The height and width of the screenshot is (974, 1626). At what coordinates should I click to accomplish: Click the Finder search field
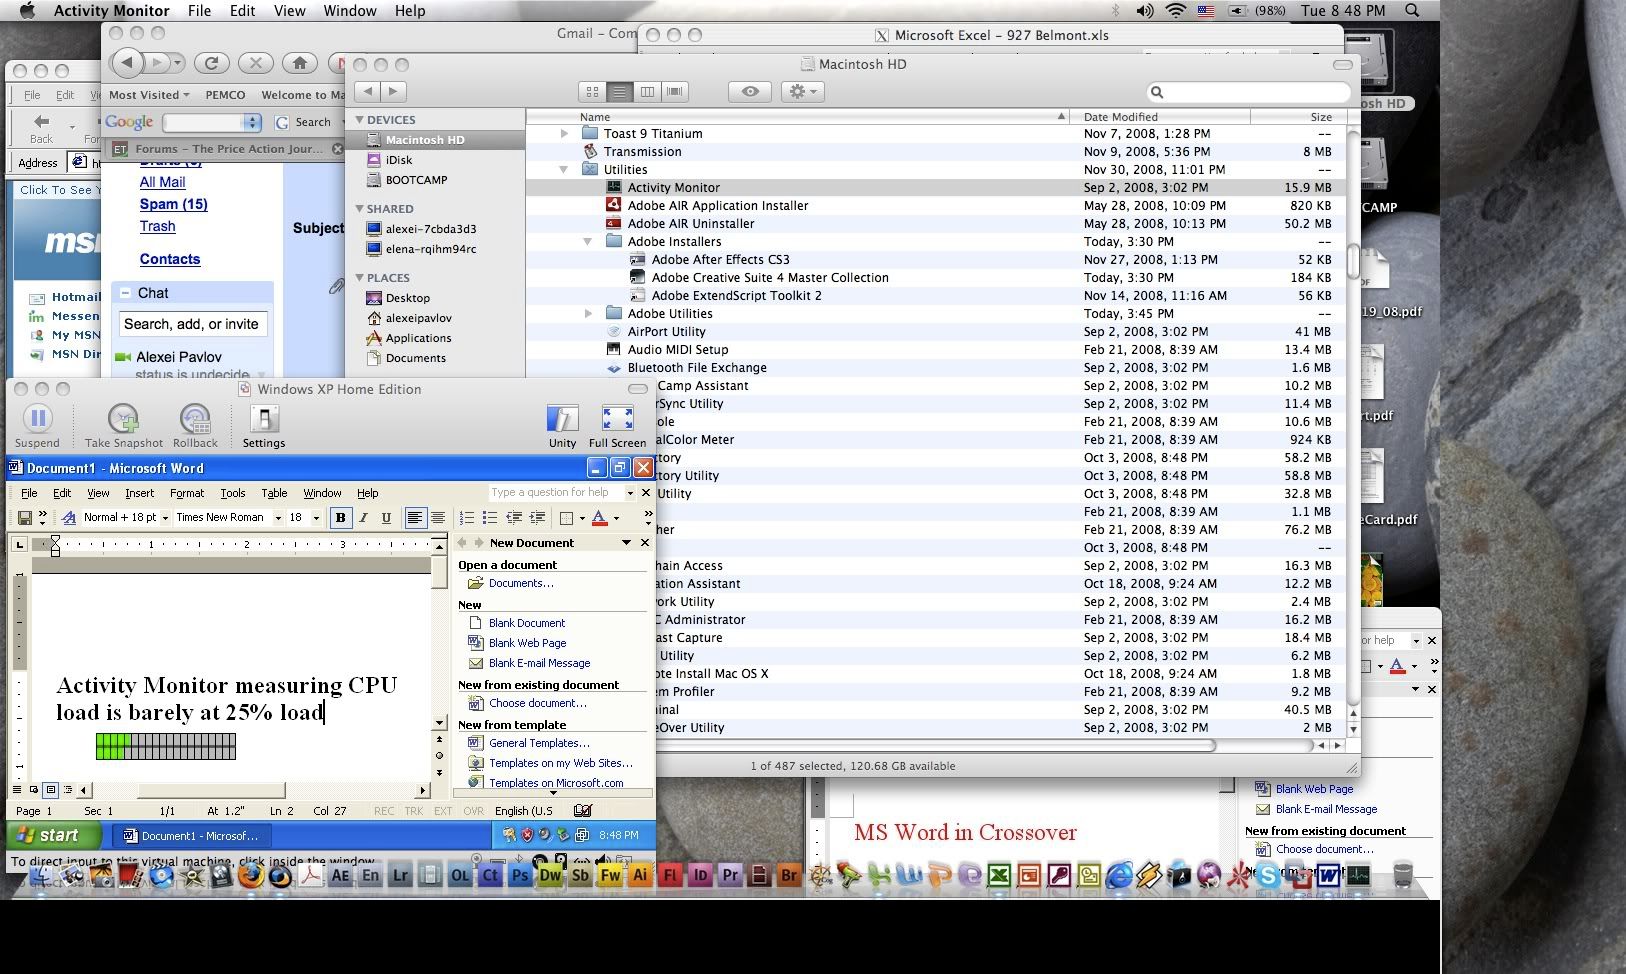coord(1248,92)
